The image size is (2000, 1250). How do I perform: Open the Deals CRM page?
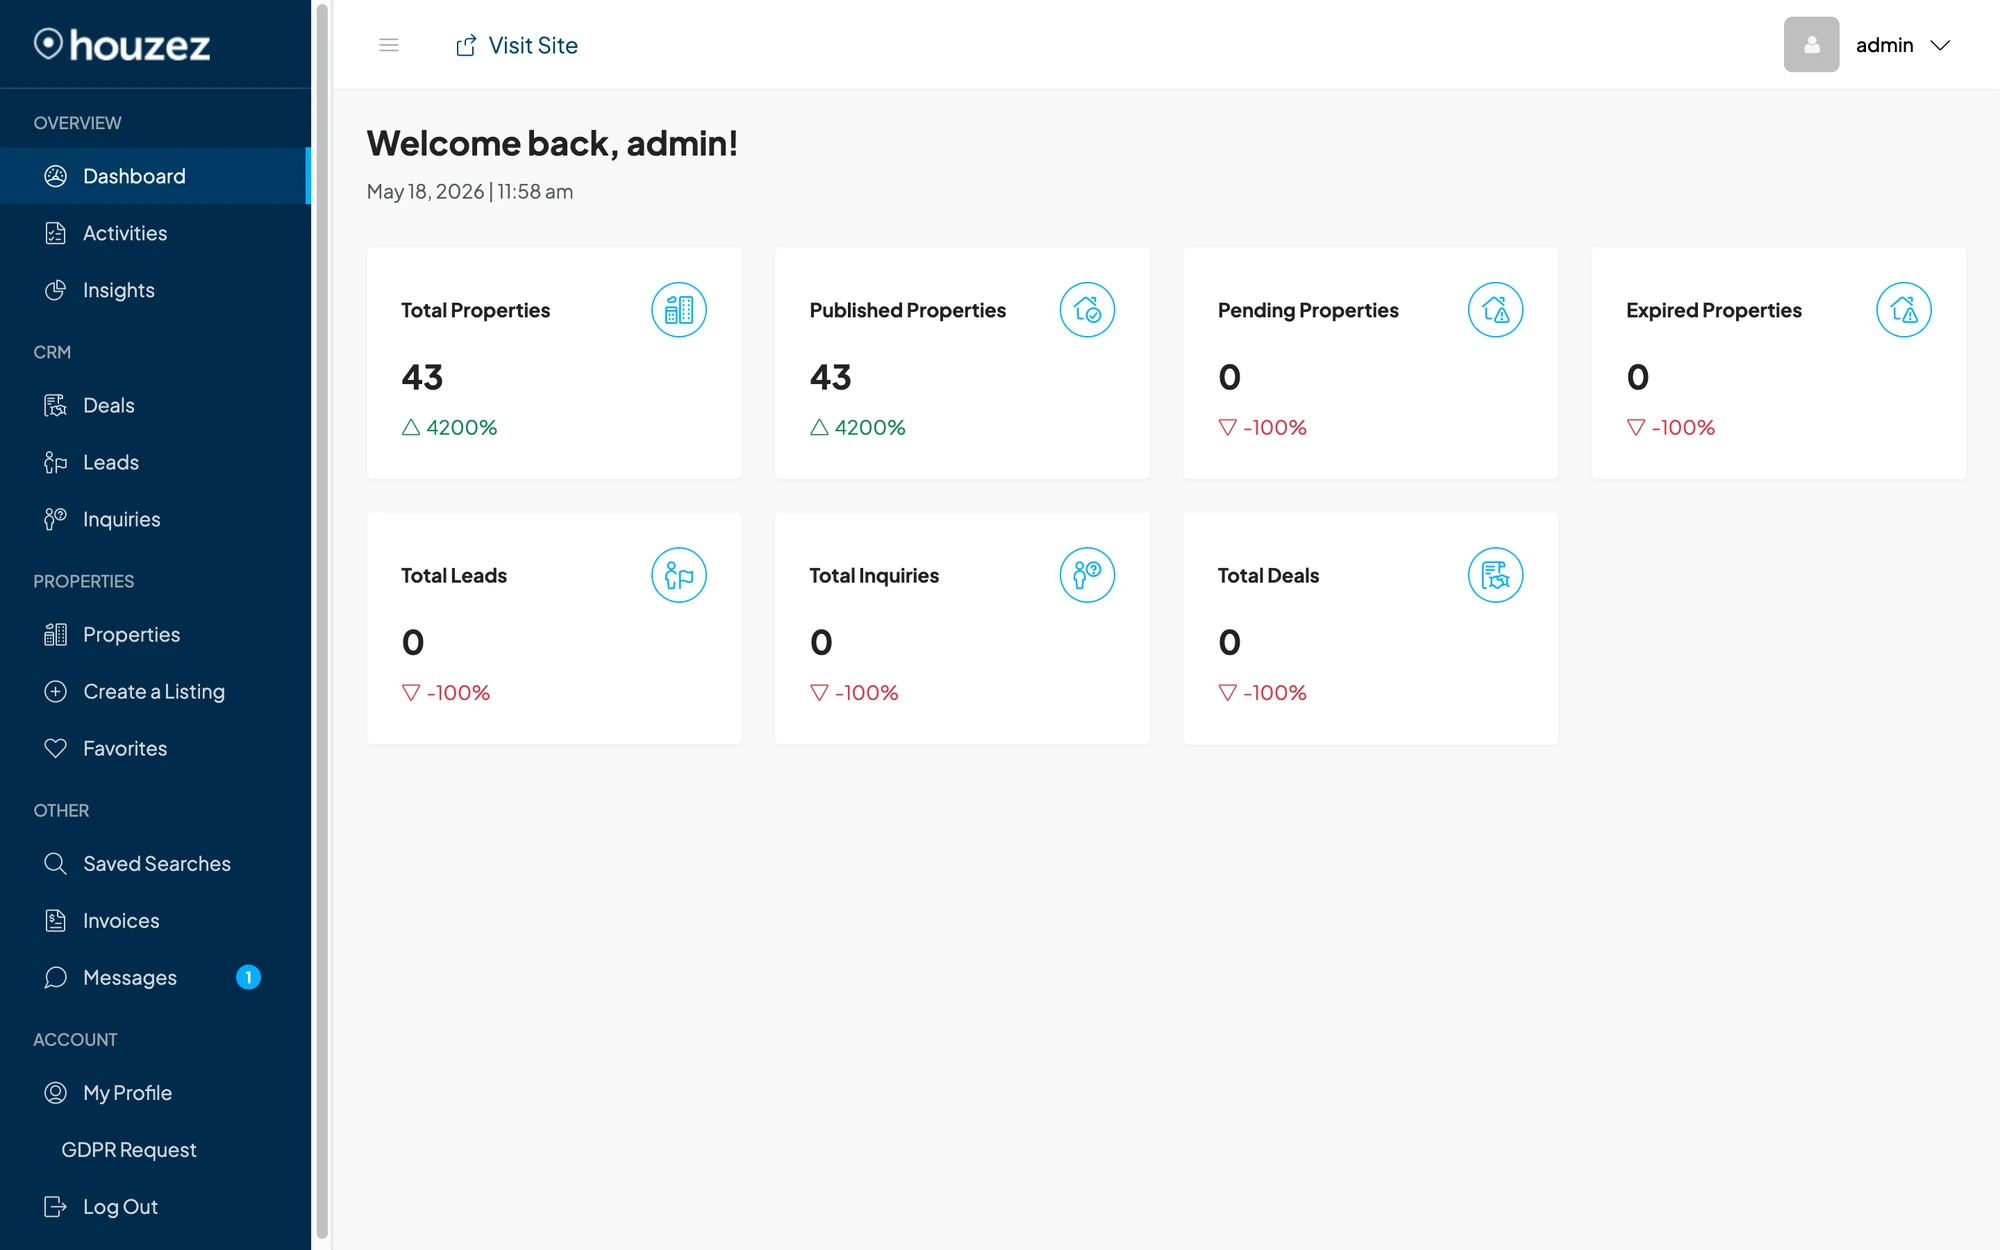[x=155, y=405]
